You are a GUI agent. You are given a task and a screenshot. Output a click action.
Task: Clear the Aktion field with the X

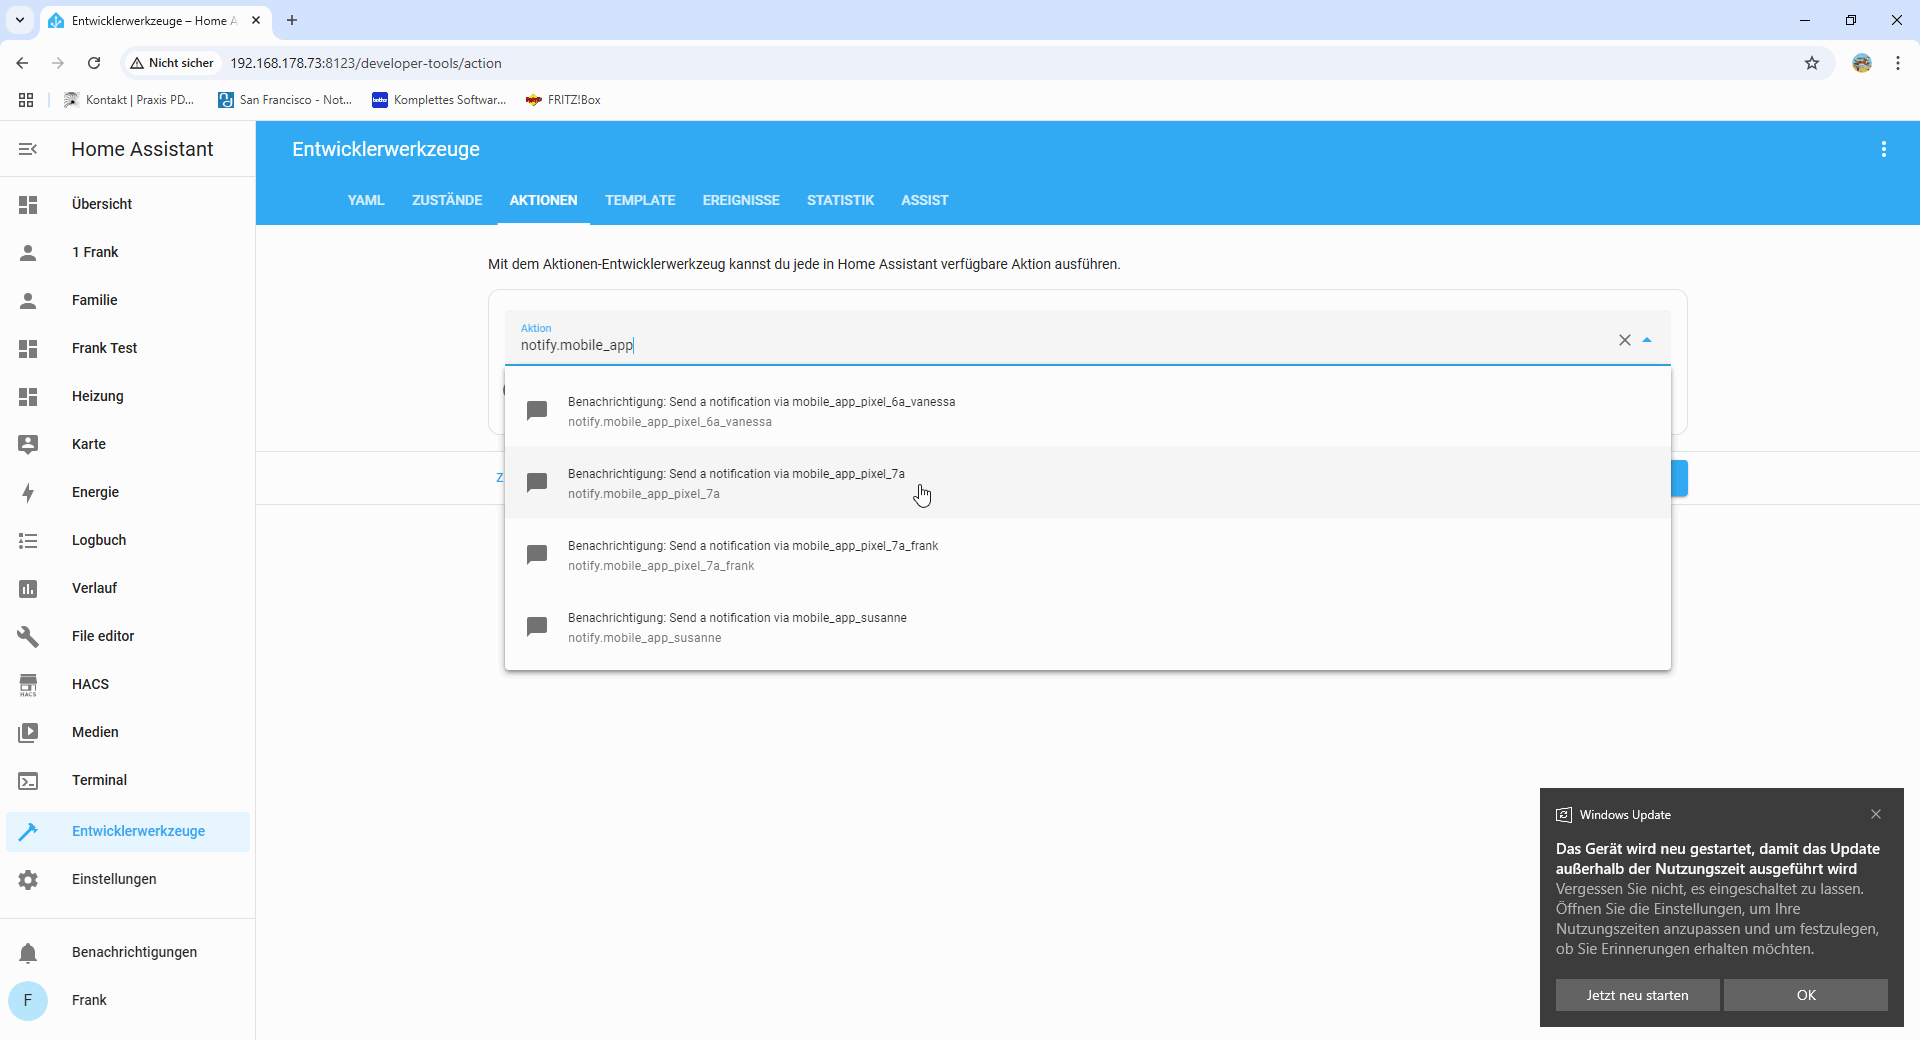1625,340
